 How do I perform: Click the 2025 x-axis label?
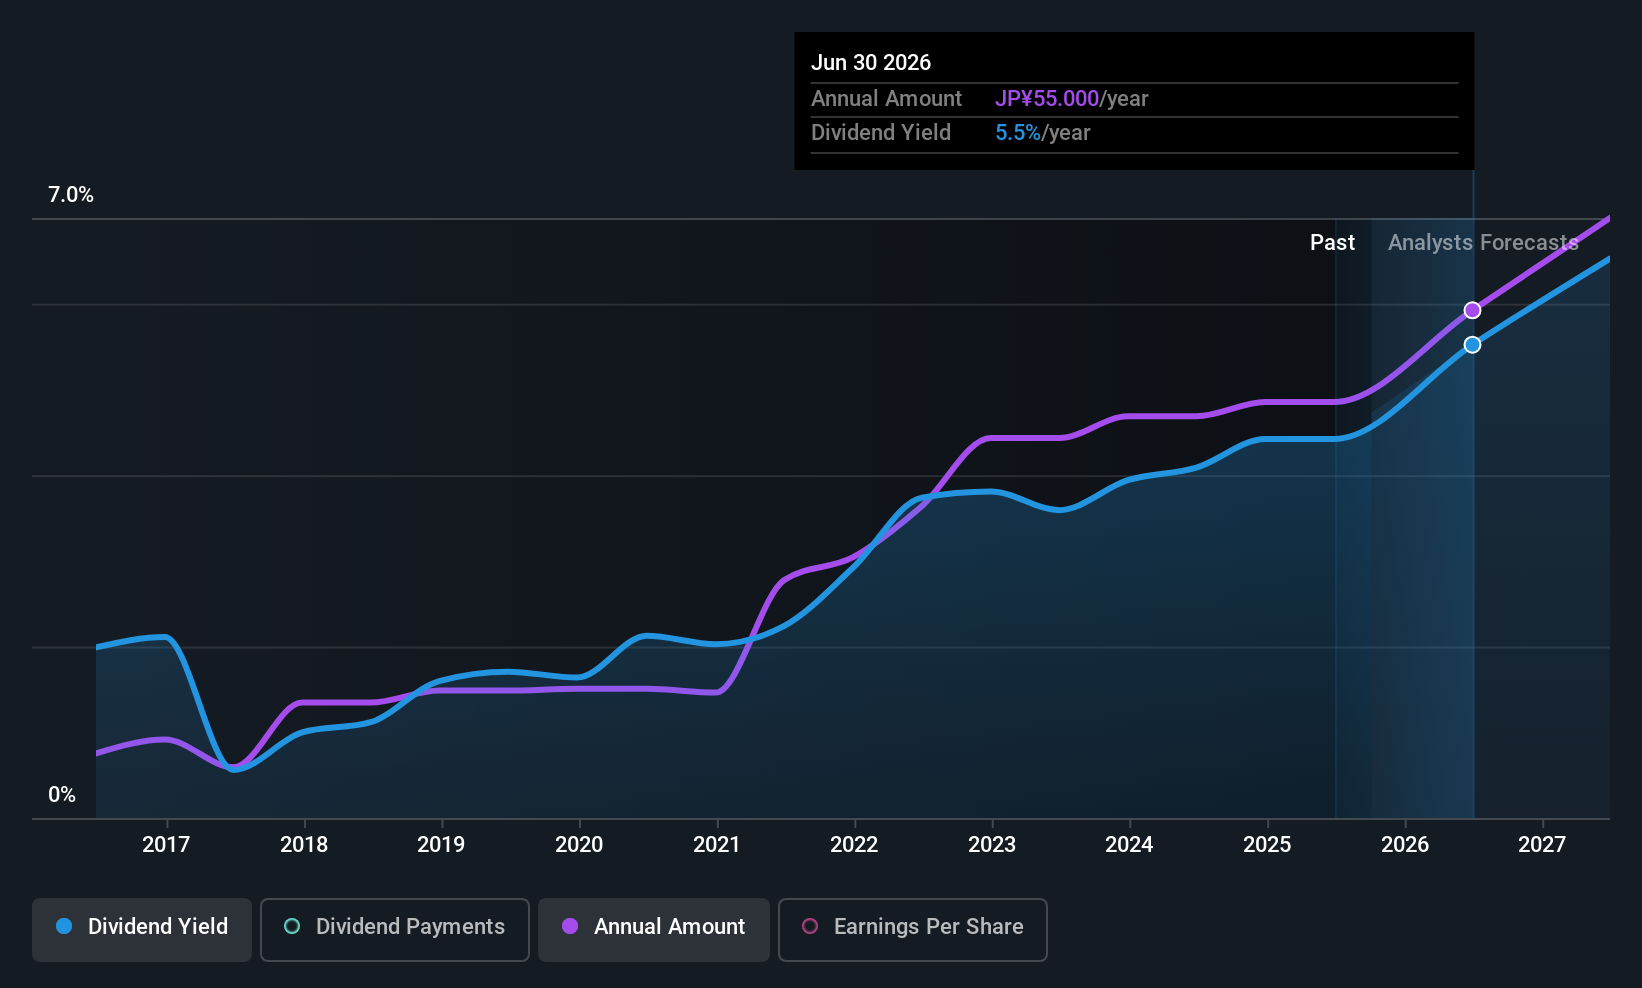1267,845
